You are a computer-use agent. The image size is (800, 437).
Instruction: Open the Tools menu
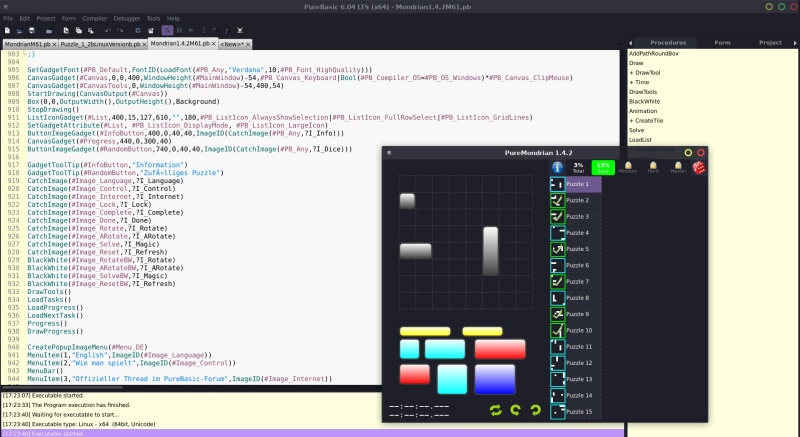coord(153,18)
